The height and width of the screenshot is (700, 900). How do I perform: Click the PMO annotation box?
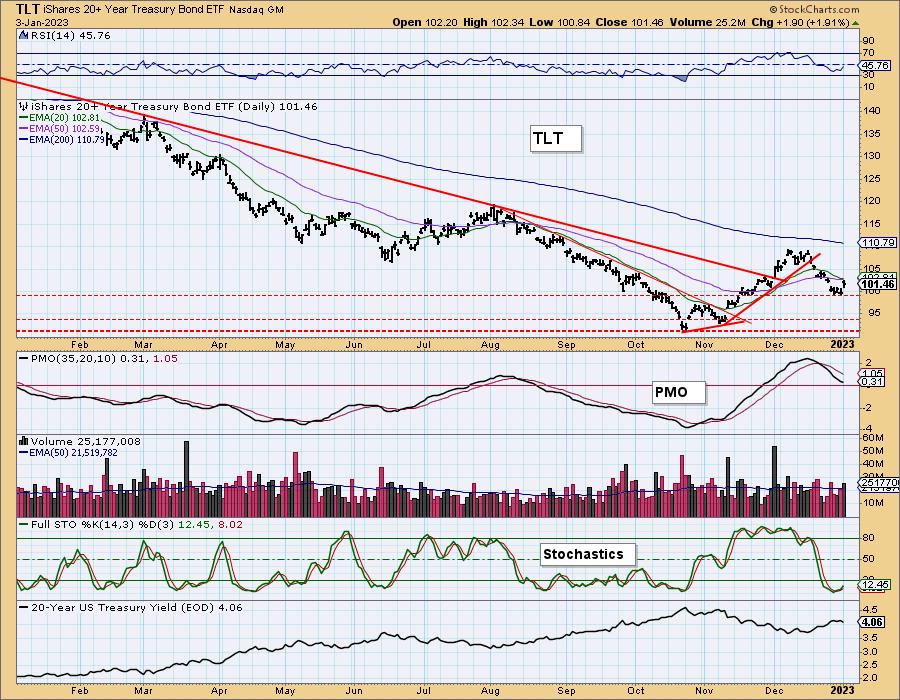[679, 392]
